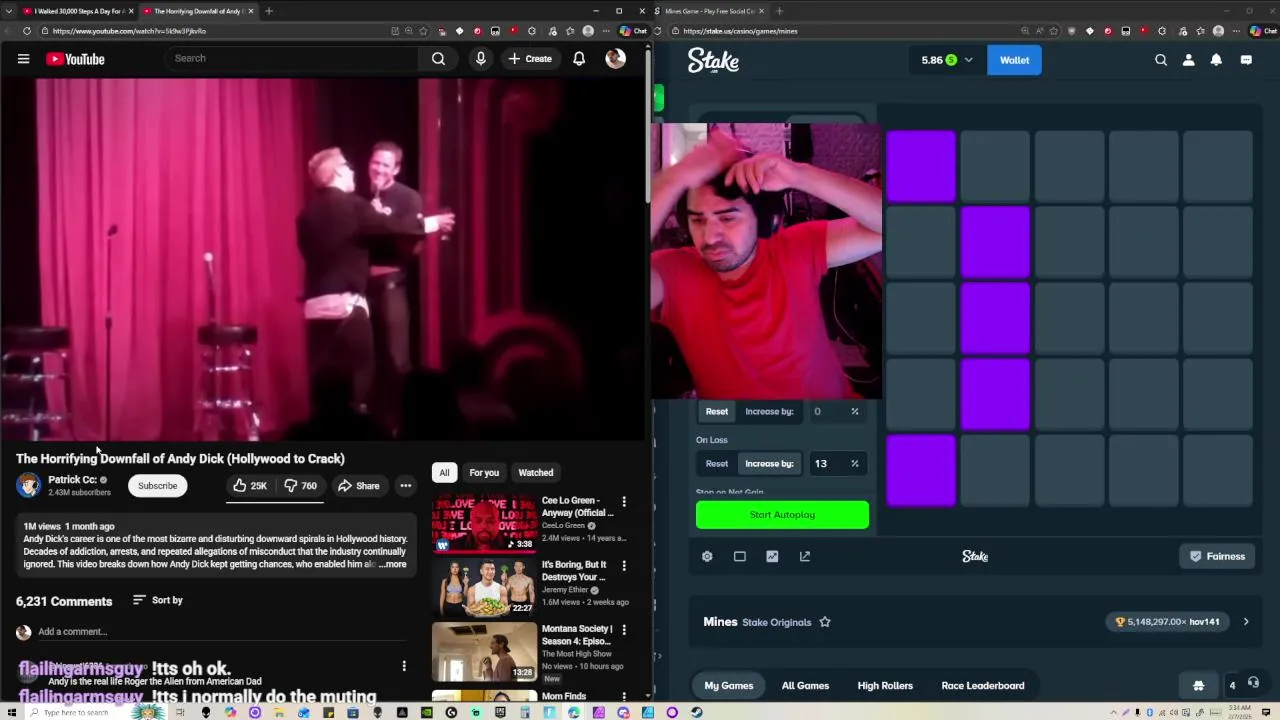Dislike the video showing 760
The width and height of the screenshot is (1280, 720).
[300, 486]
